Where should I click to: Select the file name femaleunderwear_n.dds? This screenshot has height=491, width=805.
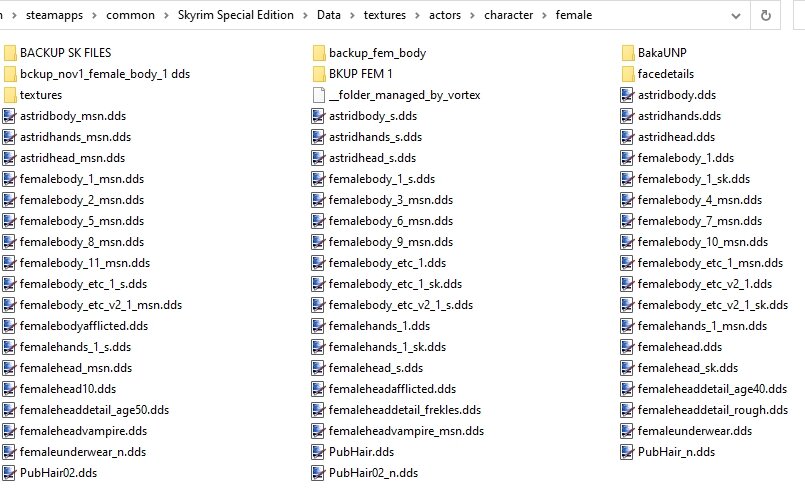(x=83, y=452)
